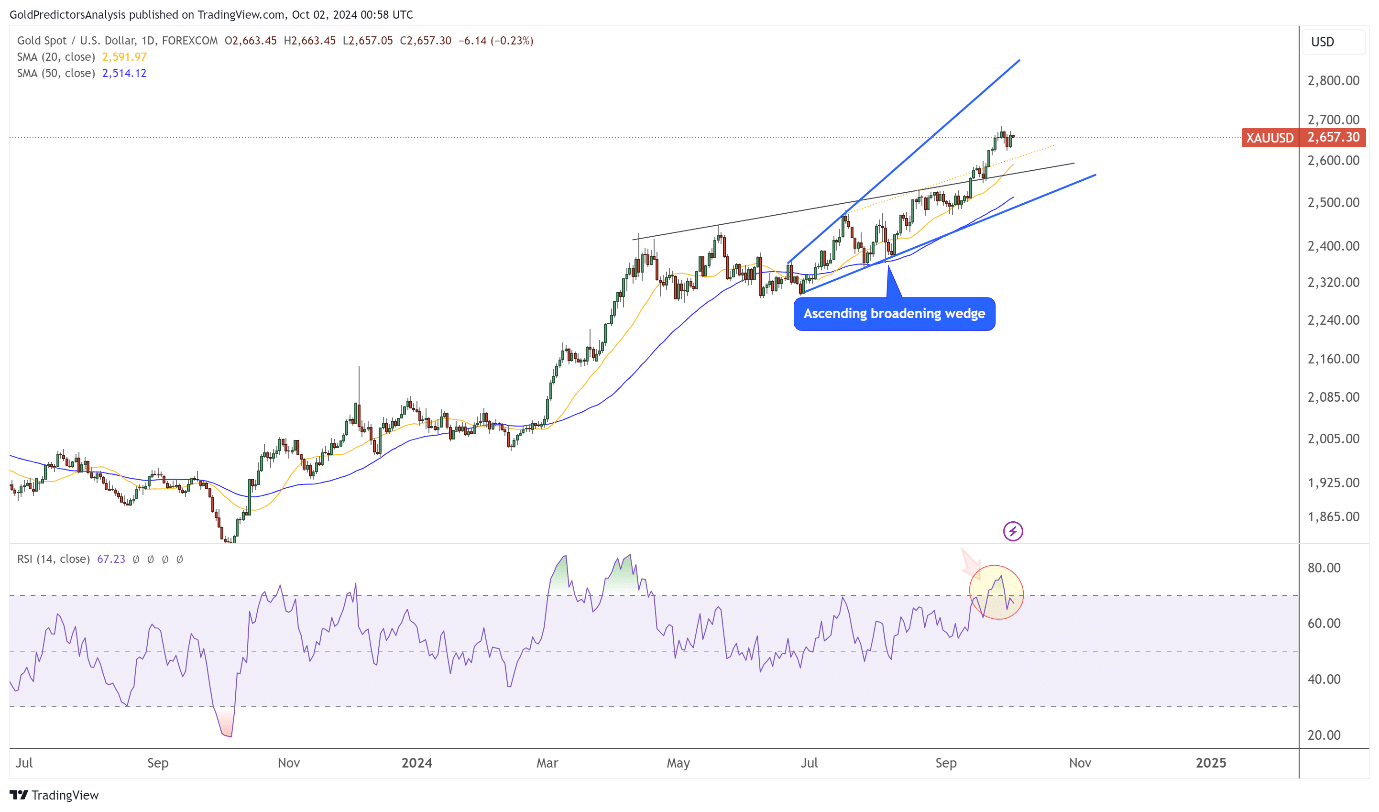Click the RSI 60.00 axis label
This screenshot has height=812, width=1379.
click(x=1325, y=624)
